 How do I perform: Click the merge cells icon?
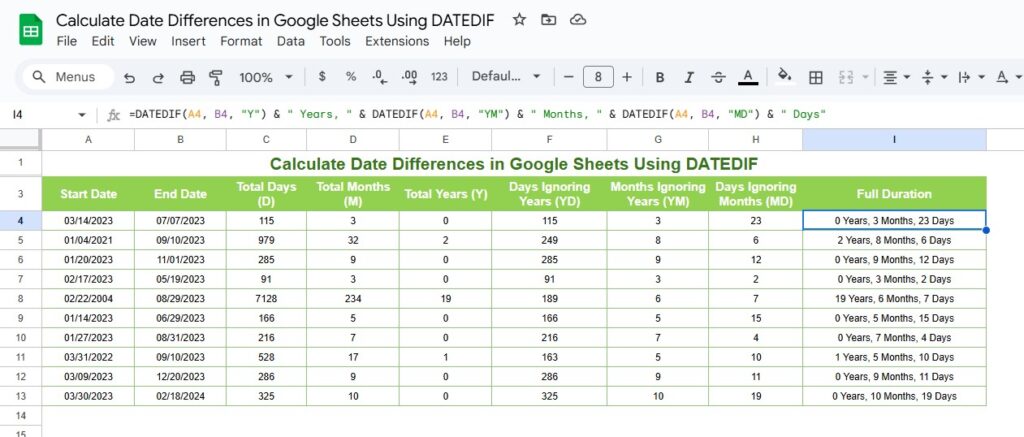(846, 77)
